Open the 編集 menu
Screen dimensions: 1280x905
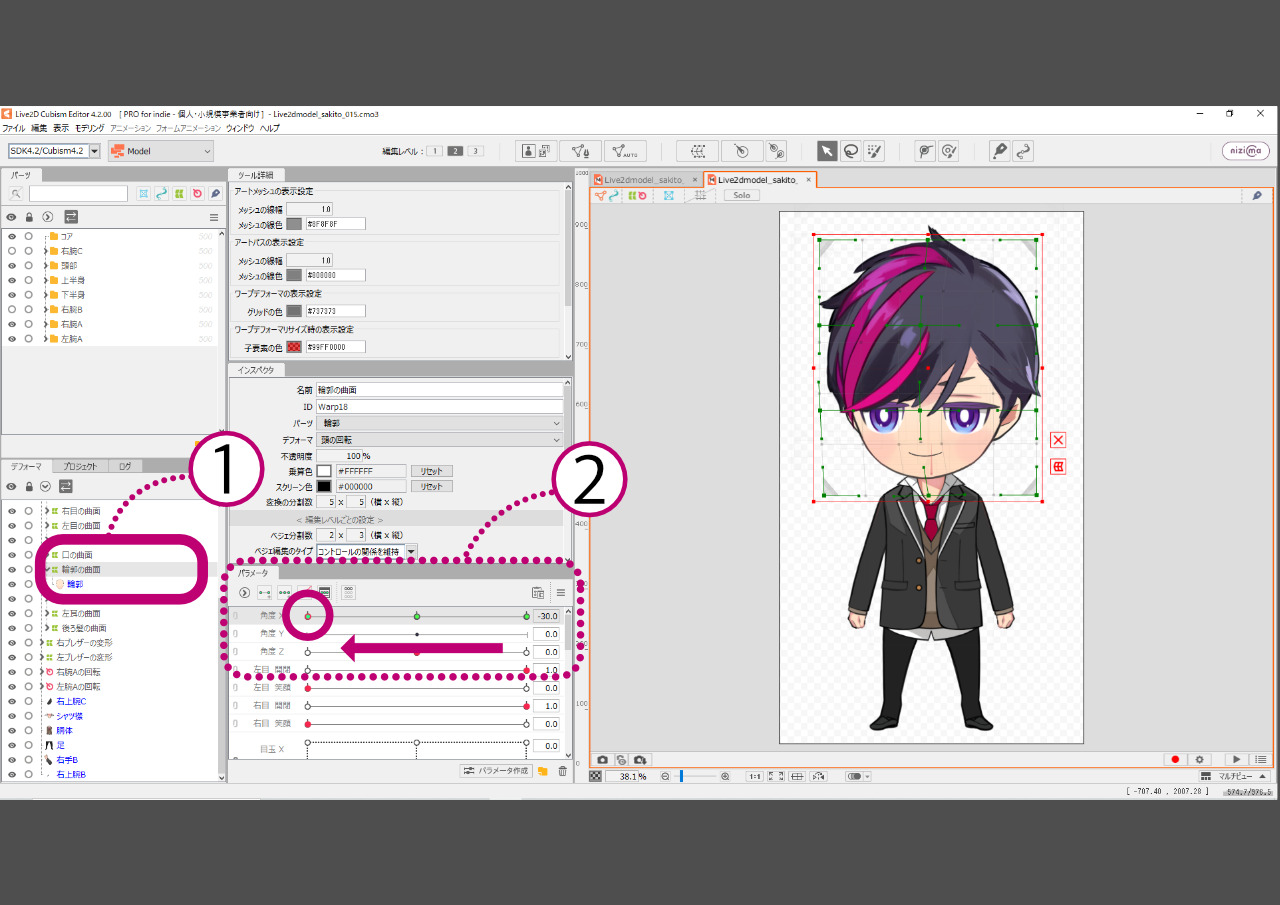click(x=39, y=128)
